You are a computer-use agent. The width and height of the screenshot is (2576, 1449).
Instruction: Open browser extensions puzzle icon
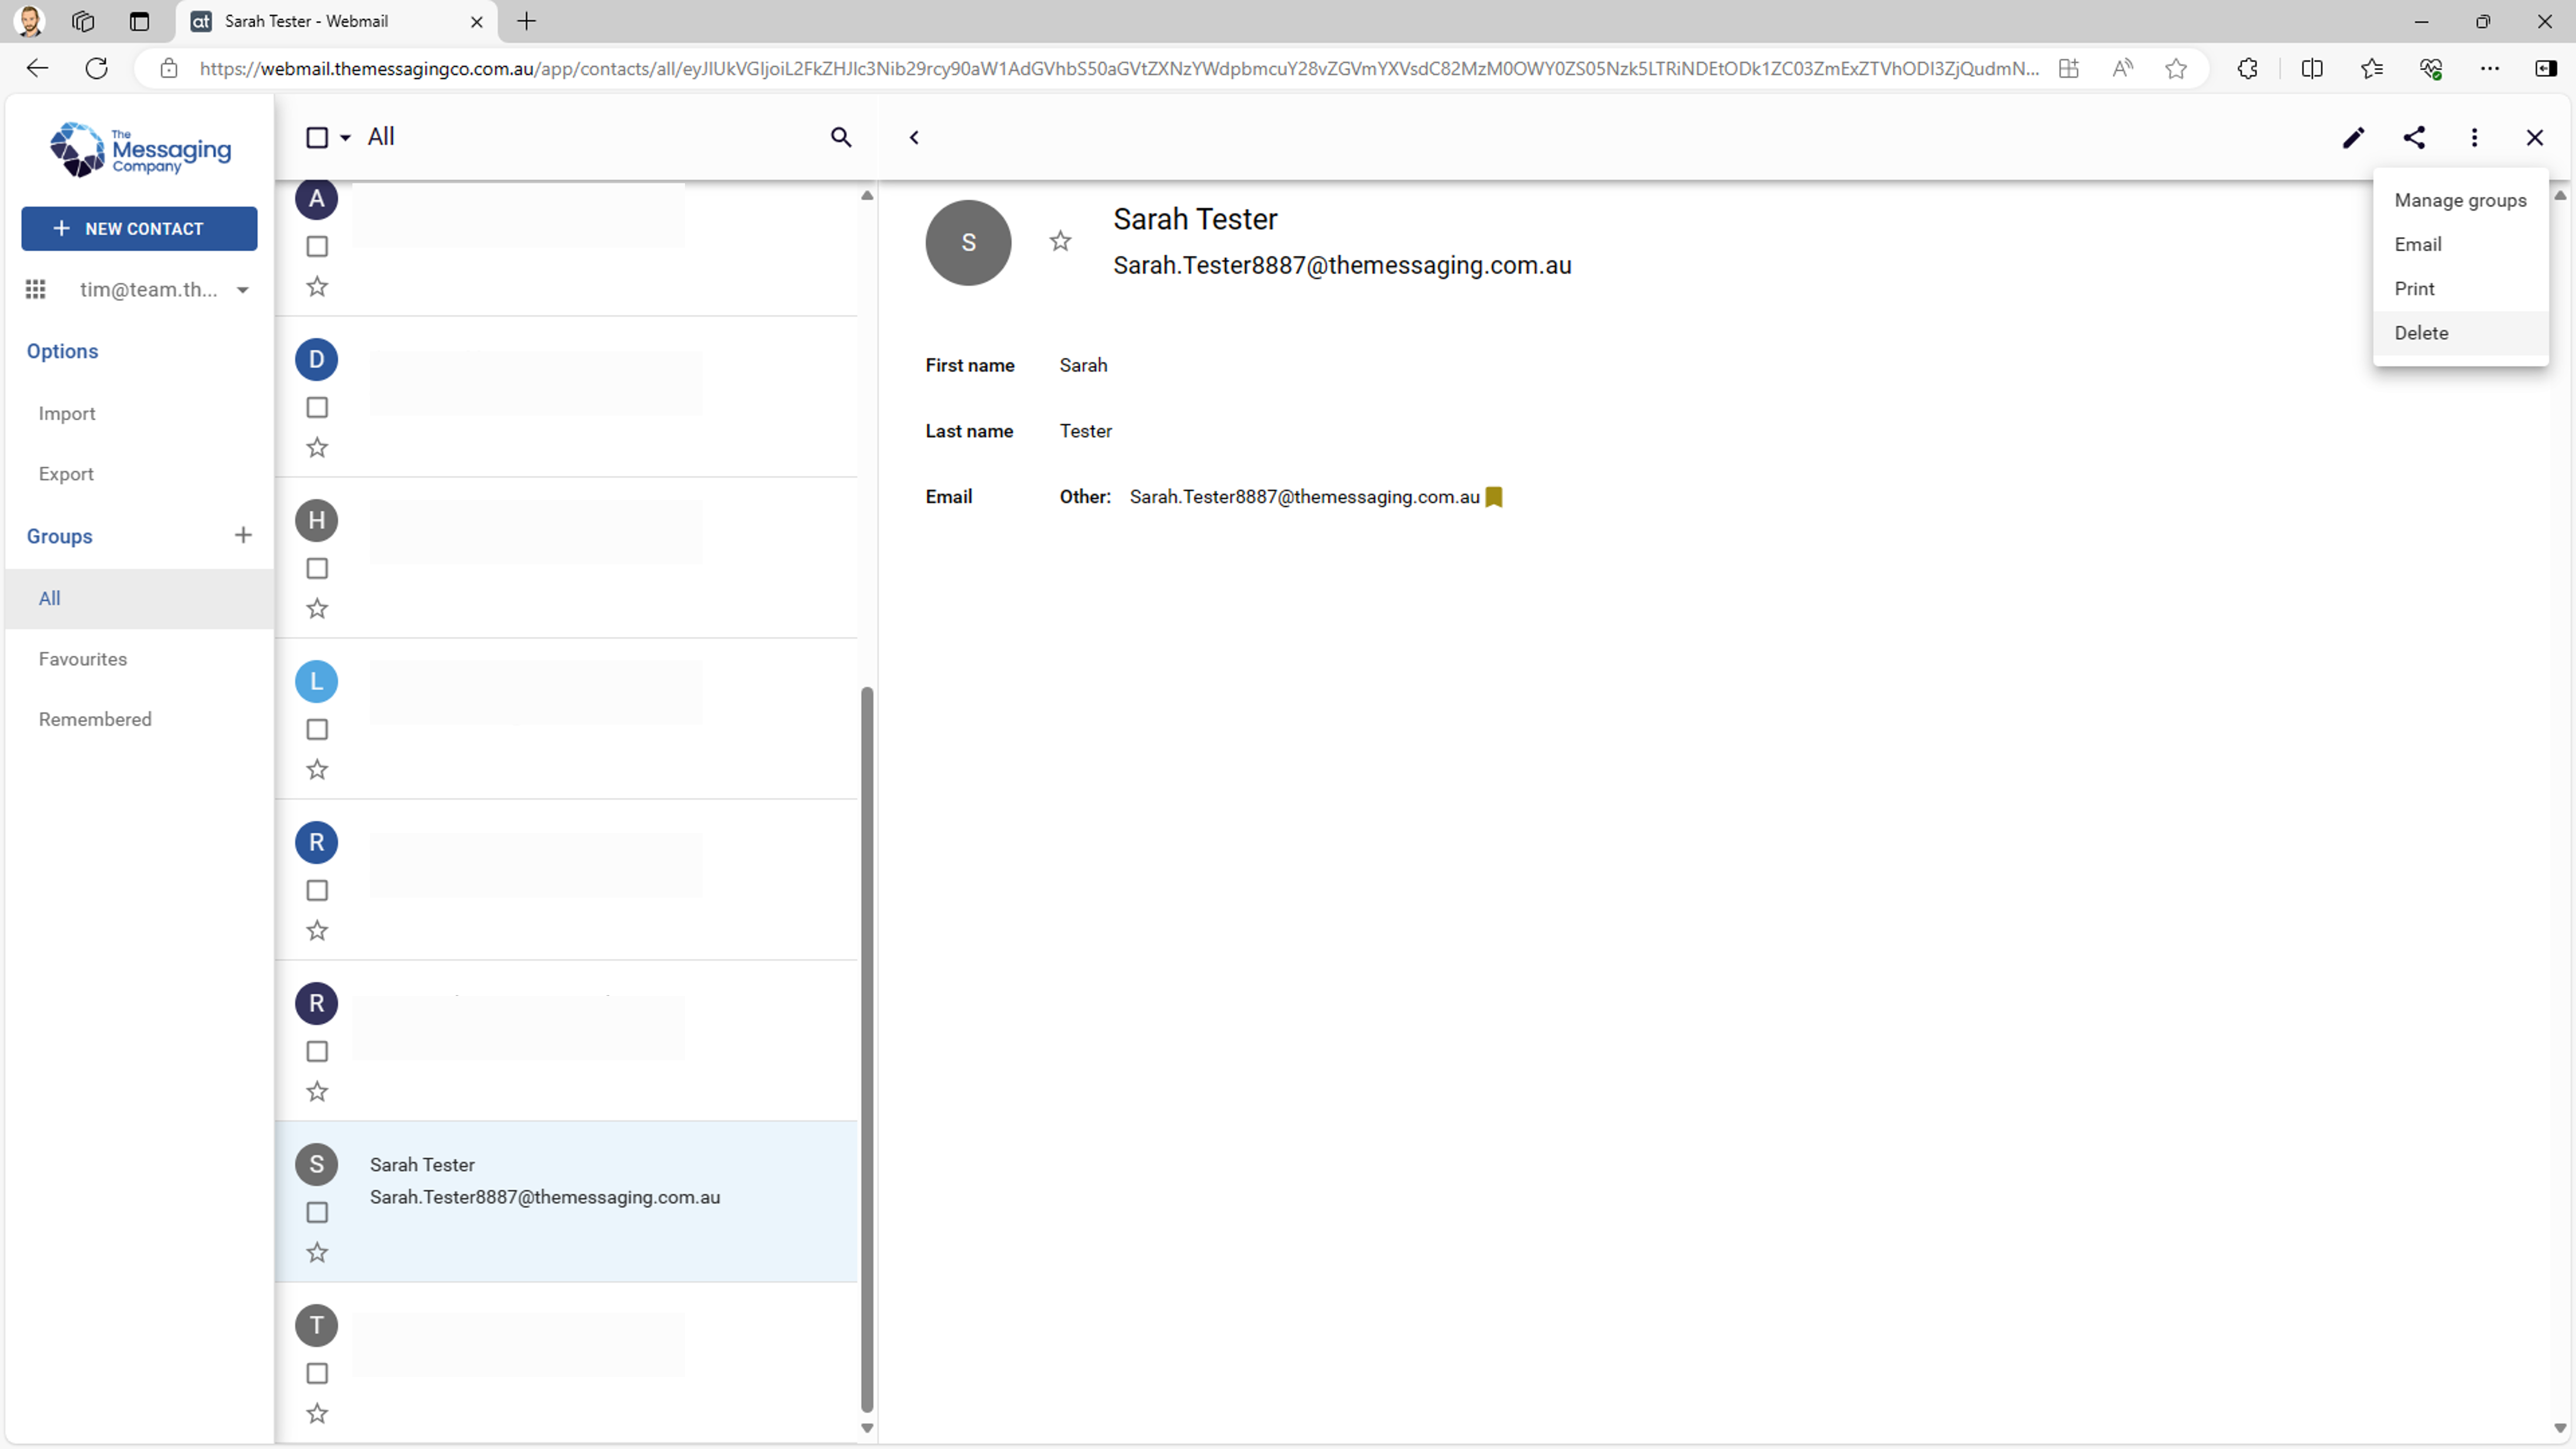point(2247,68)
